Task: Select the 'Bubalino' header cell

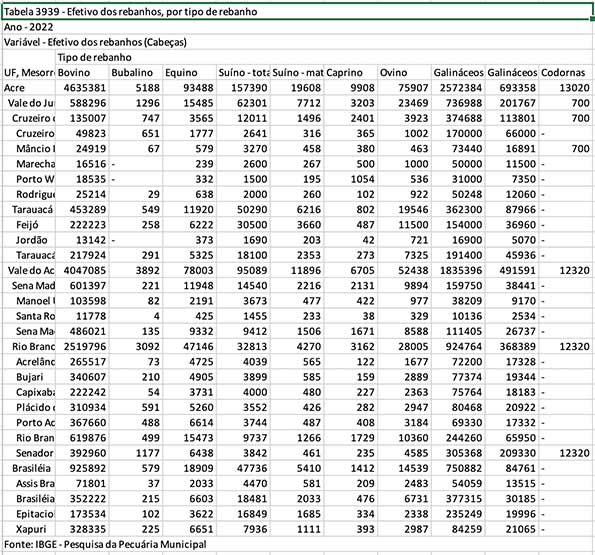Action: pos(136,72)
